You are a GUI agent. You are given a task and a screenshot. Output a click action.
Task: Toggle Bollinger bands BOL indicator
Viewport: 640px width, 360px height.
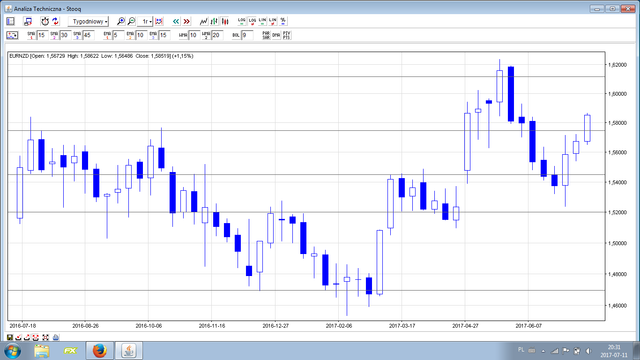tap(236, 35)
